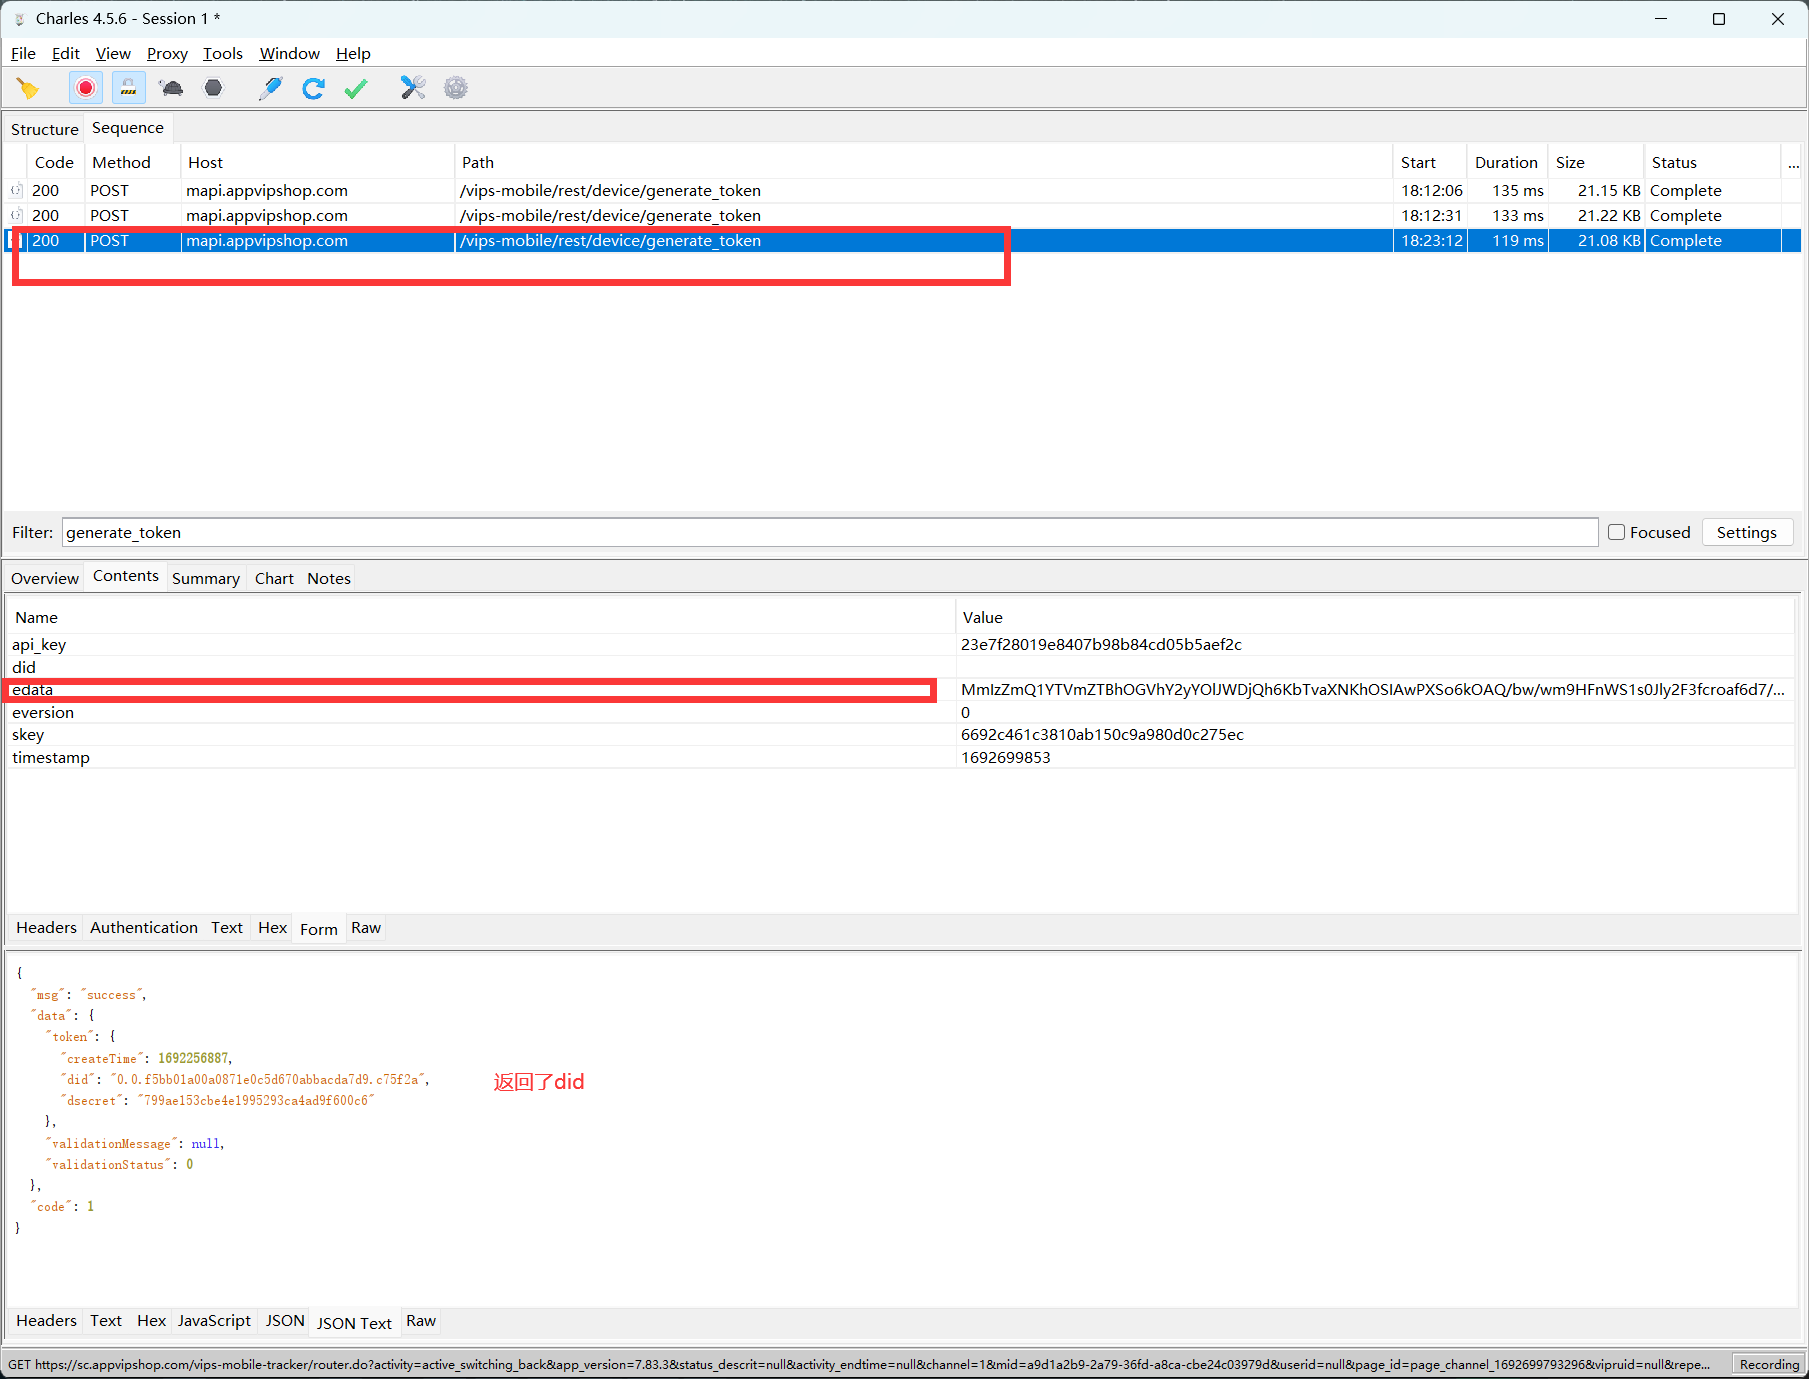The width and height of the screenshot is (1809, 1379).
Task: Open the Summary tab
Action: point(206,578)
